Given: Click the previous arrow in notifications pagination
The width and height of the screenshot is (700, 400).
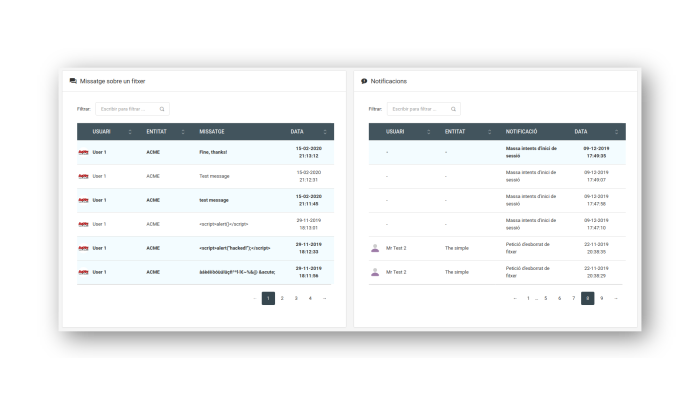Looking at the screenshot, I should click(x=515, y=298).
